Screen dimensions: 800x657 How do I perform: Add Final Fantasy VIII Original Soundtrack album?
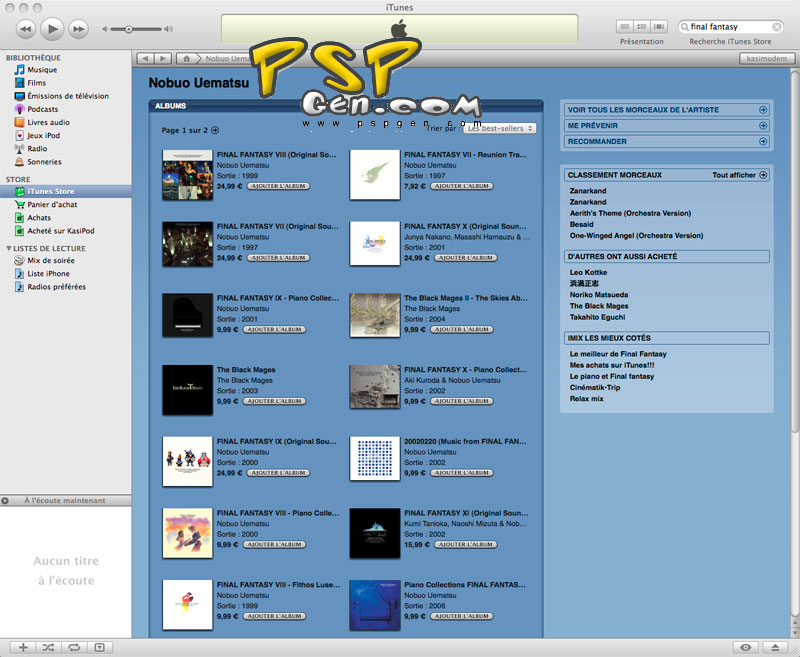(278, 186)
